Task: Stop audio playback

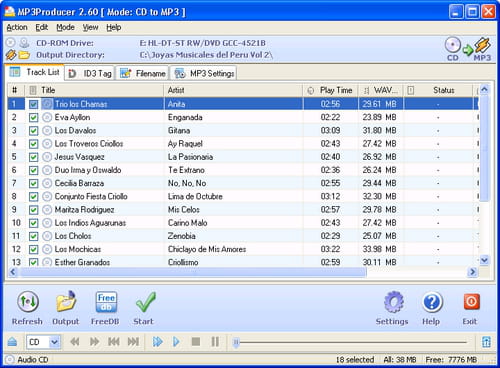Action: coord(196,342)
